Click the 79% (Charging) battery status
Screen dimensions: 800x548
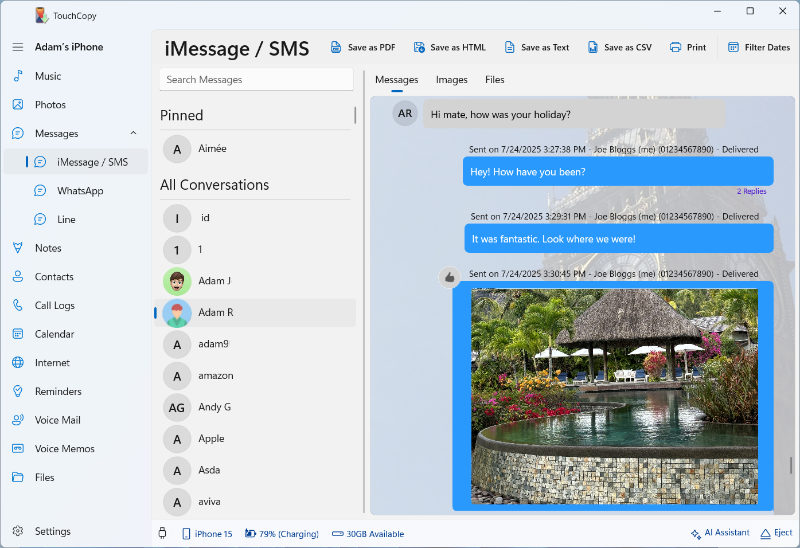282,534
